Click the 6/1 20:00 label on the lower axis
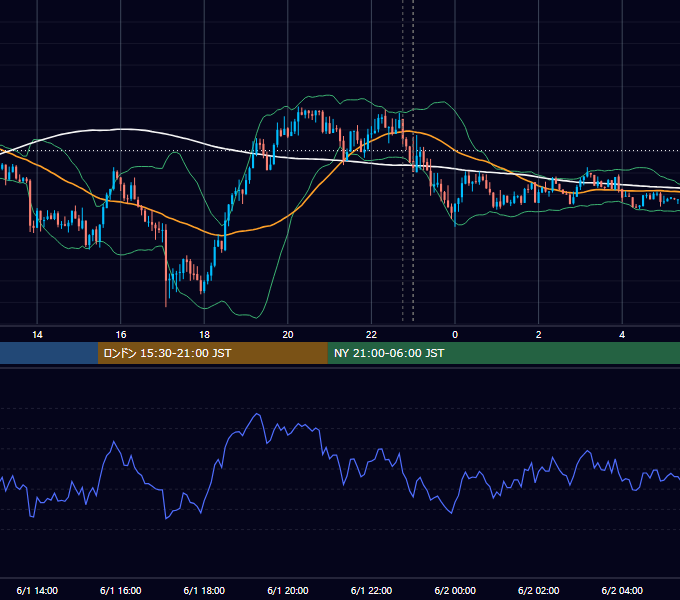This screenshot has height=600, width=680. [288, 590]
